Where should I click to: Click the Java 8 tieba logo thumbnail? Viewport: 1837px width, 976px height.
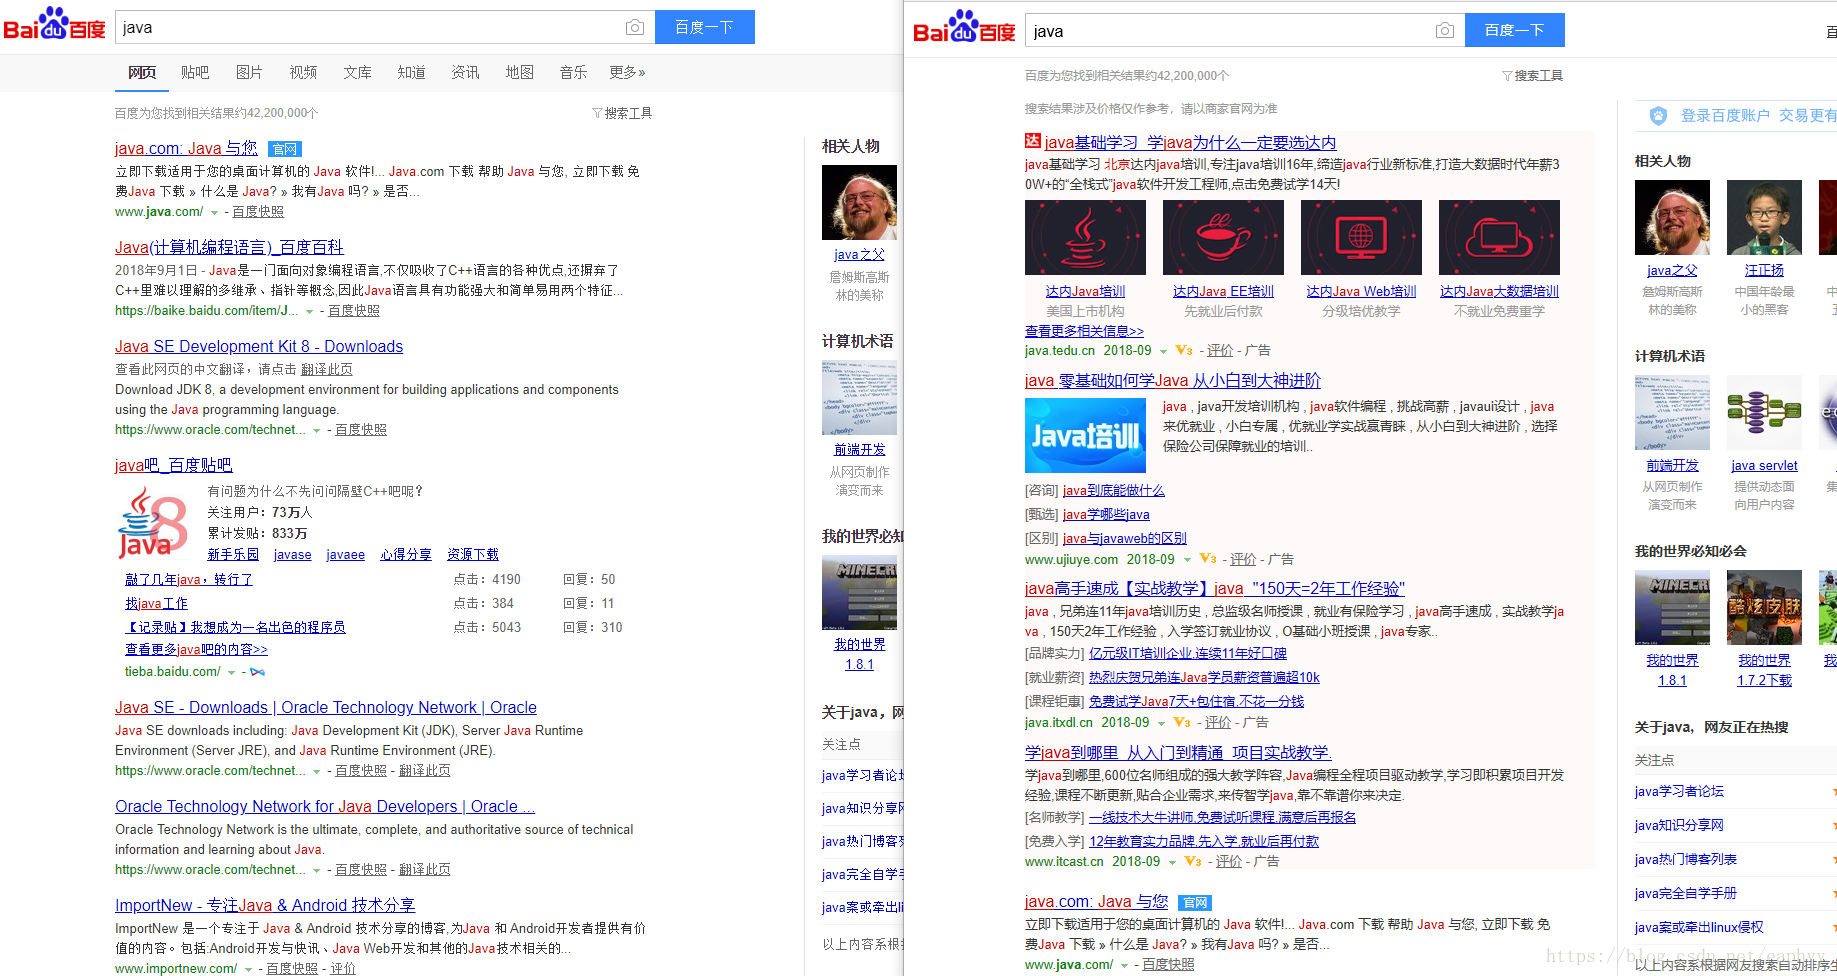tap(153, 522)
